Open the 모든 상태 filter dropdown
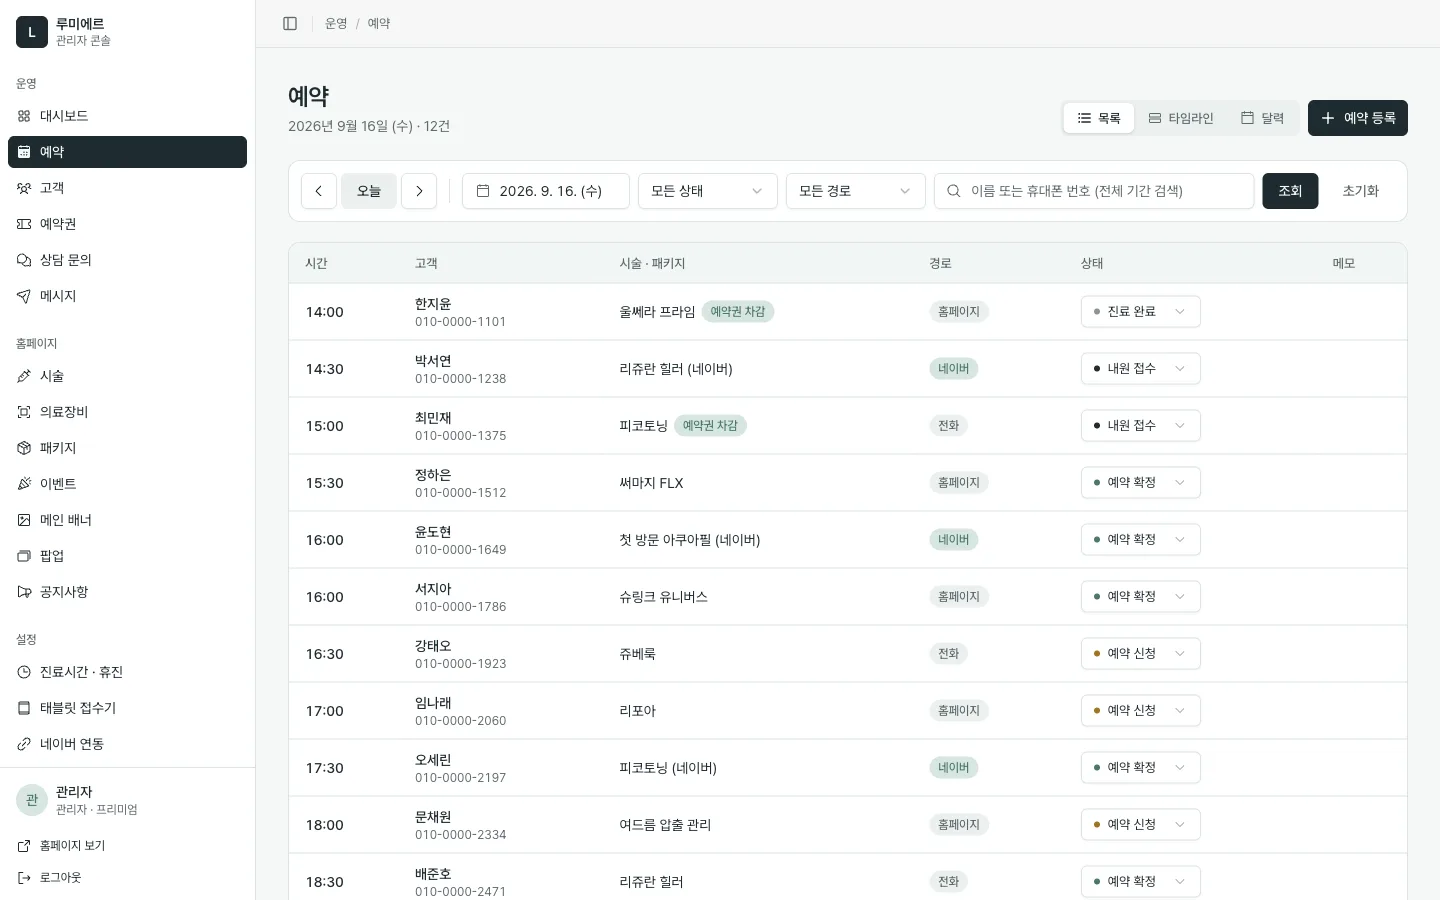Screen dimensions: 1440x900 708,191
